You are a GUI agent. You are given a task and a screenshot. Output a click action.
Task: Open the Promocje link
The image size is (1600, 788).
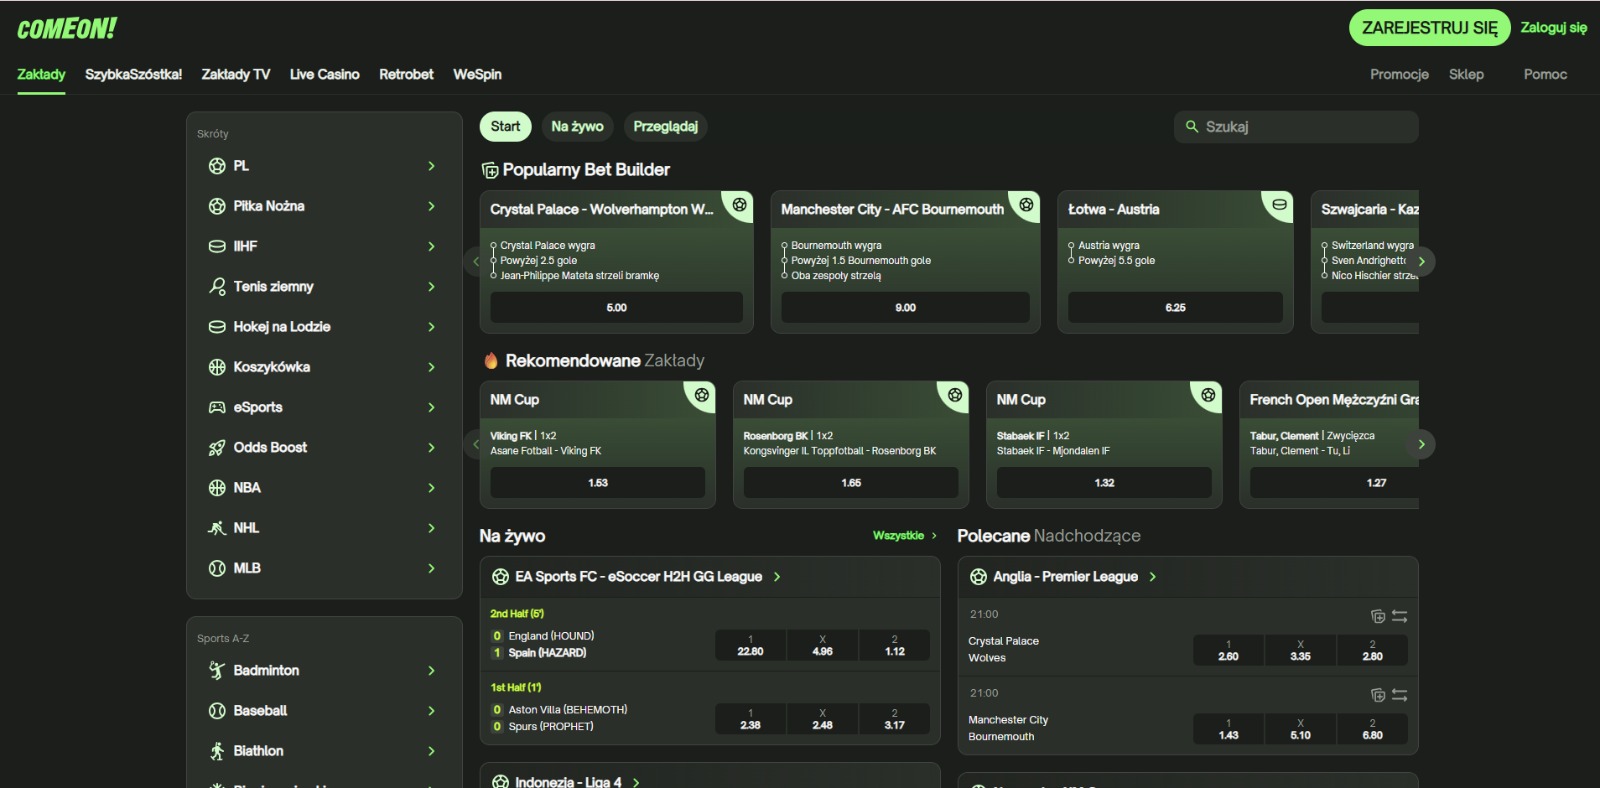(x=1399, y=74)
